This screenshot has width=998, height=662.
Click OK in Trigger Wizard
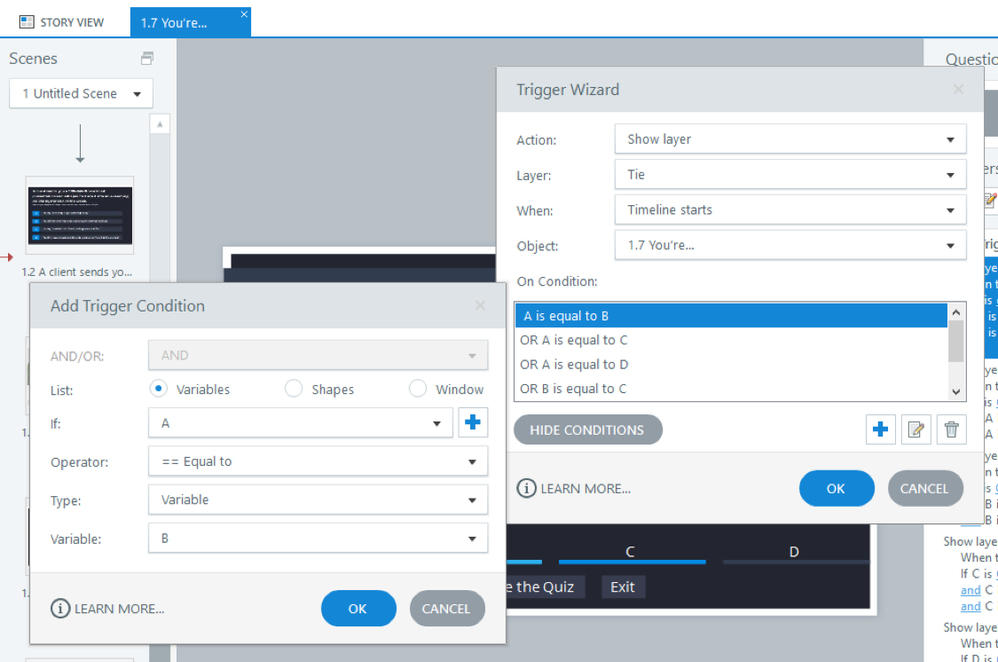(836, 488)
